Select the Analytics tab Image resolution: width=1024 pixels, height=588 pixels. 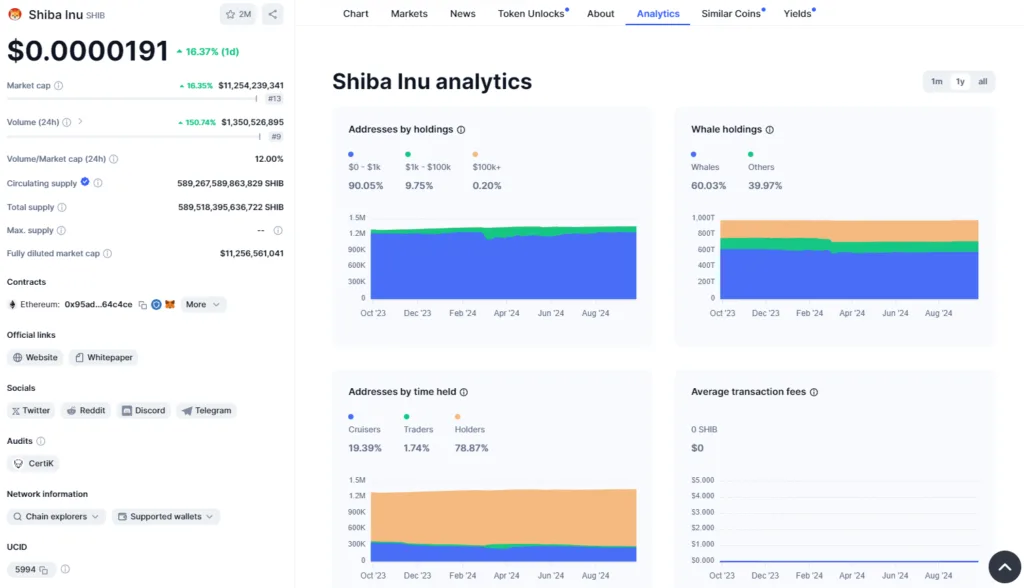click(x=658, y=14)
